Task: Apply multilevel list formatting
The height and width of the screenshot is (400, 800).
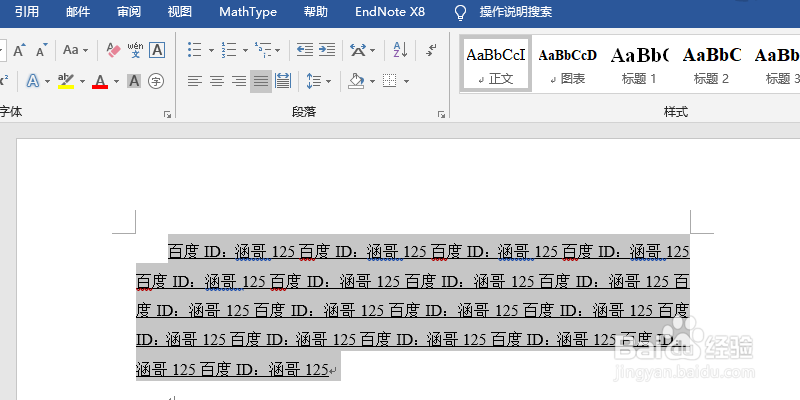Action: pos(263,50)
